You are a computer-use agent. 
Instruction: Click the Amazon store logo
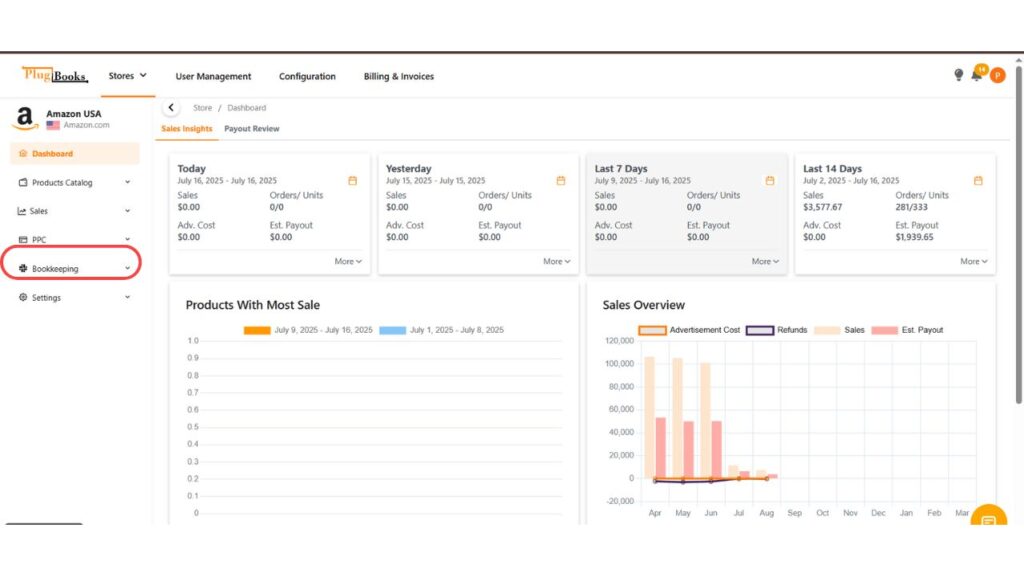point(25,118)
